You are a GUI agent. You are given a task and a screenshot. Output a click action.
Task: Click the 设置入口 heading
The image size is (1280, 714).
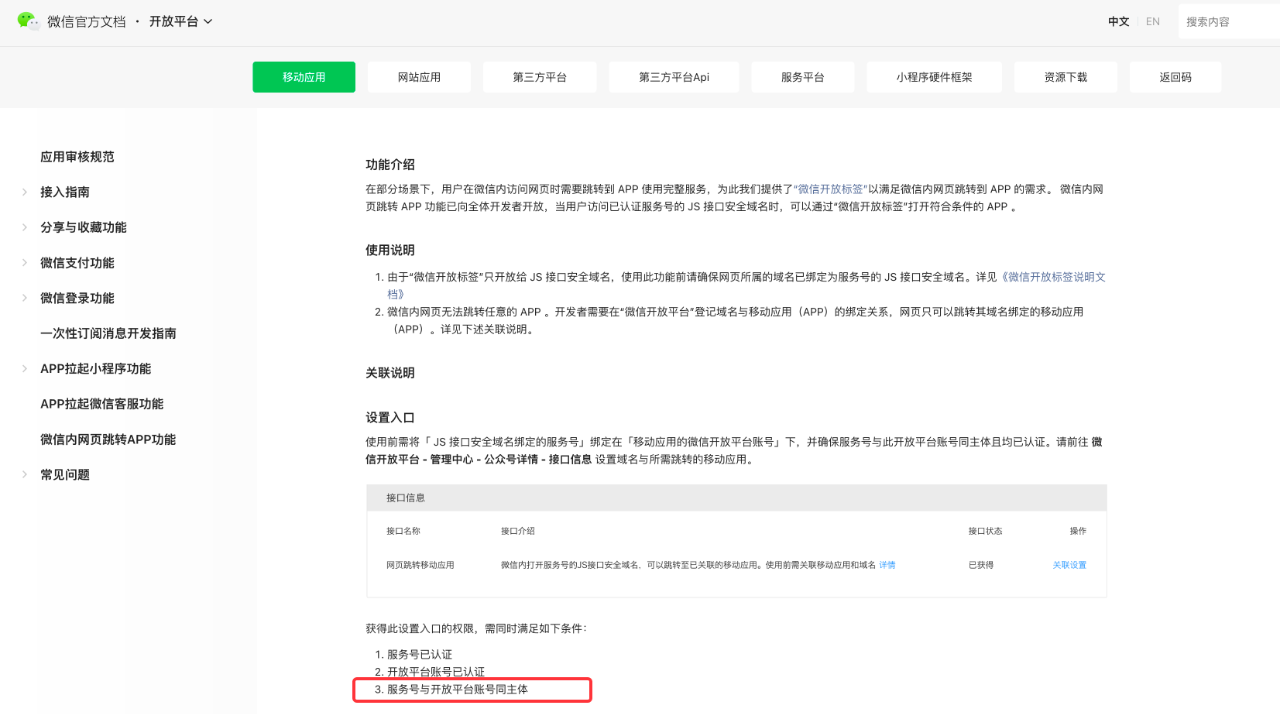(390, 418)
